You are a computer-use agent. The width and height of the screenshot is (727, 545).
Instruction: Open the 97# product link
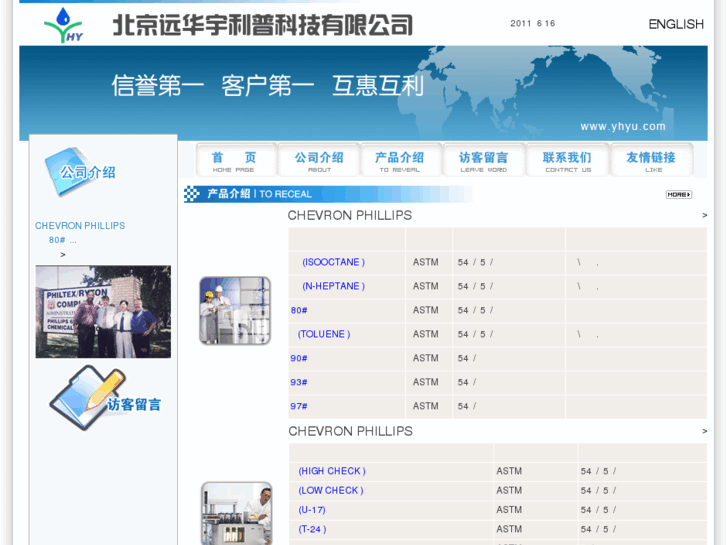click(299, 406)
